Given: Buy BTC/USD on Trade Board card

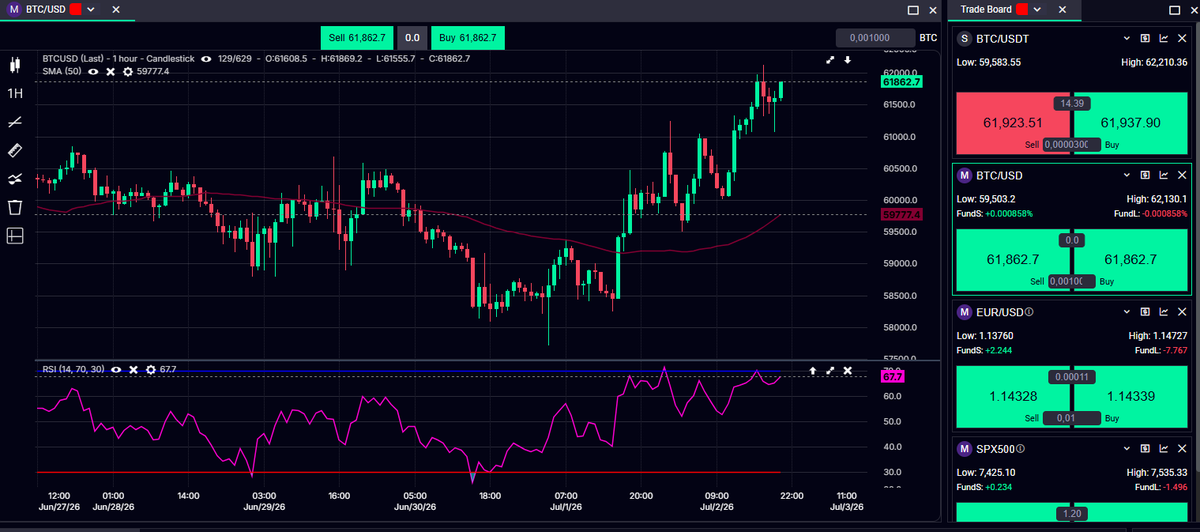Looking at the screenshot, I should (1129, 260).
